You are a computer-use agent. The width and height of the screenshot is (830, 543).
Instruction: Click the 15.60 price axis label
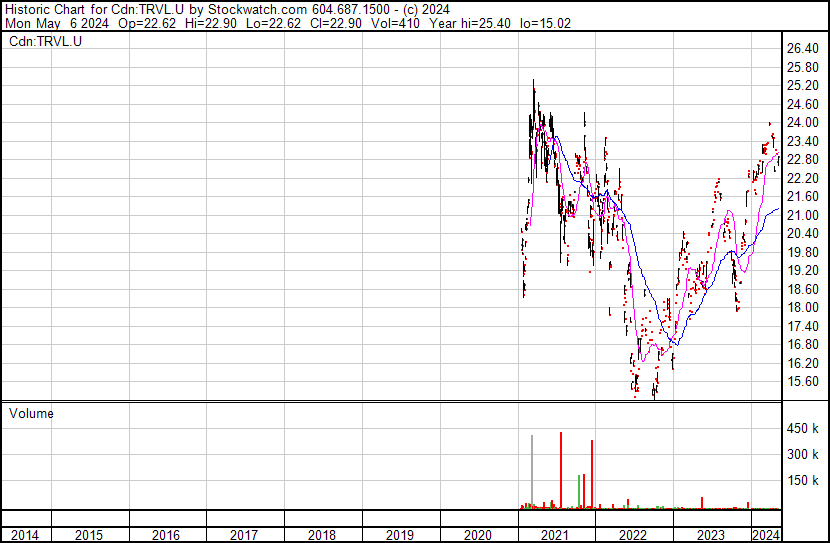pos(802,382)
